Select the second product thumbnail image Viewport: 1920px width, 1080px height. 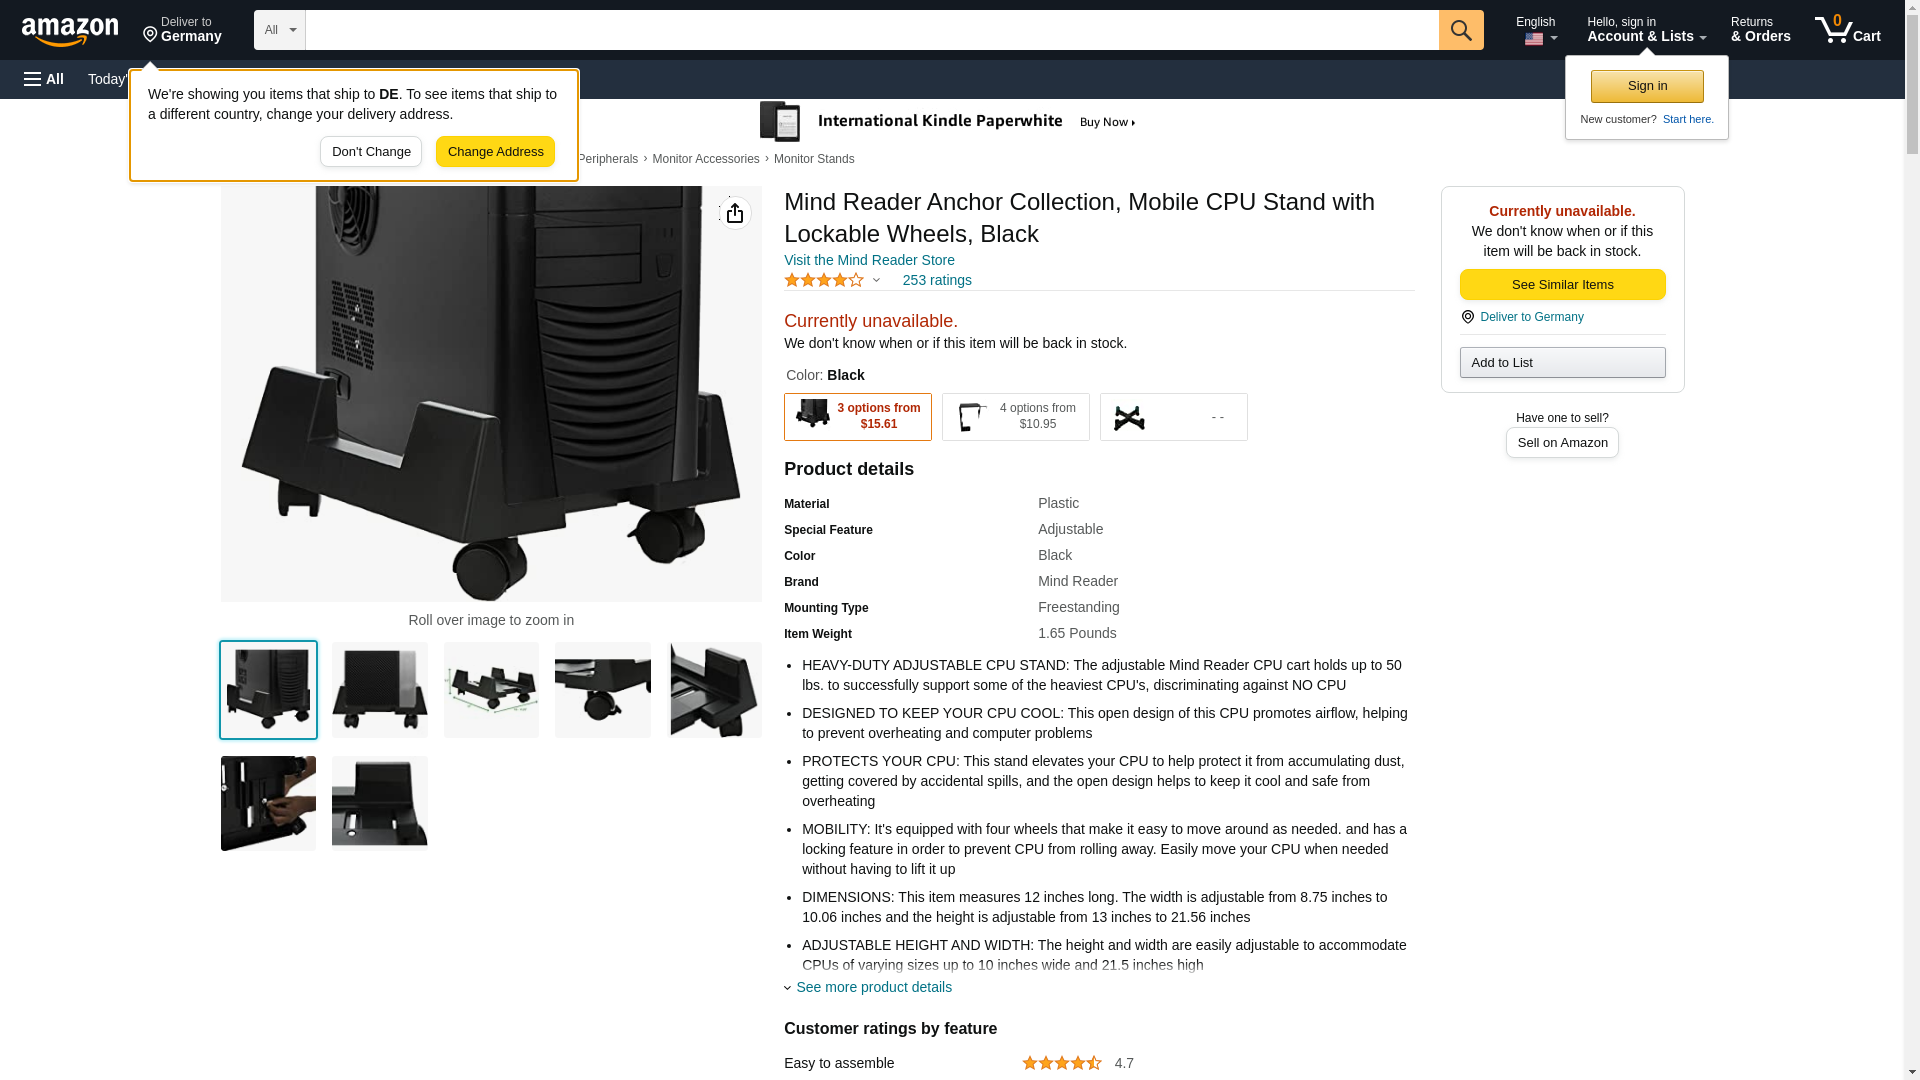380,690
